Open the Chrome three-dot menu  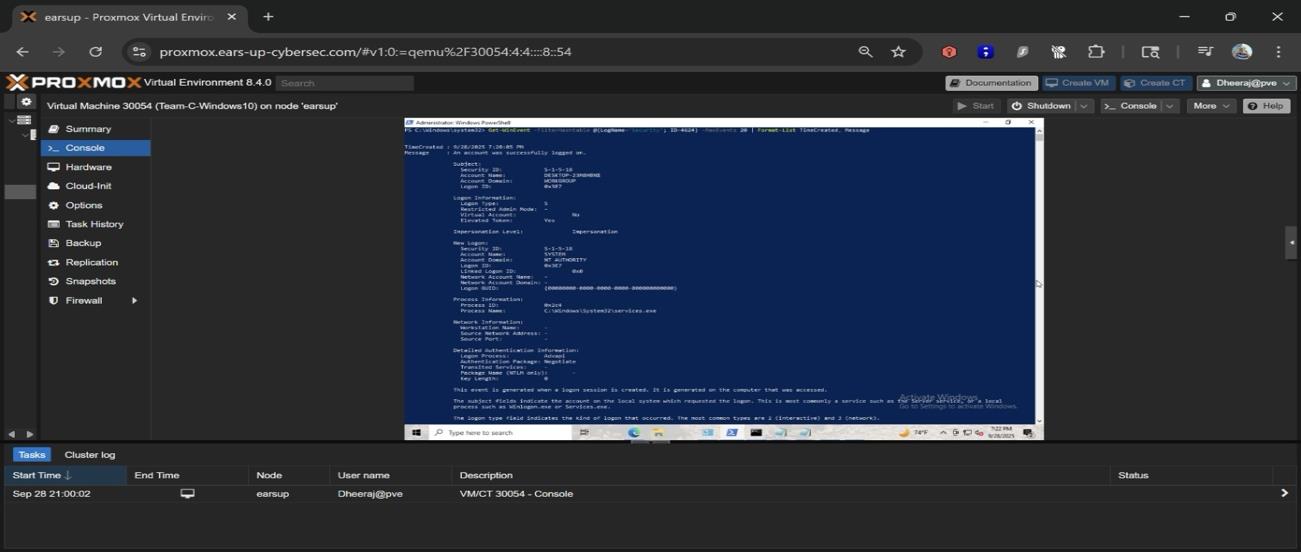[x=1278, y=52]
